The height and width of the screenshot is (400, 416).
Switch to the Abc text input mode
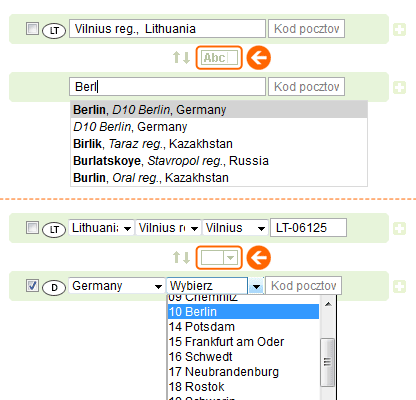219,58
